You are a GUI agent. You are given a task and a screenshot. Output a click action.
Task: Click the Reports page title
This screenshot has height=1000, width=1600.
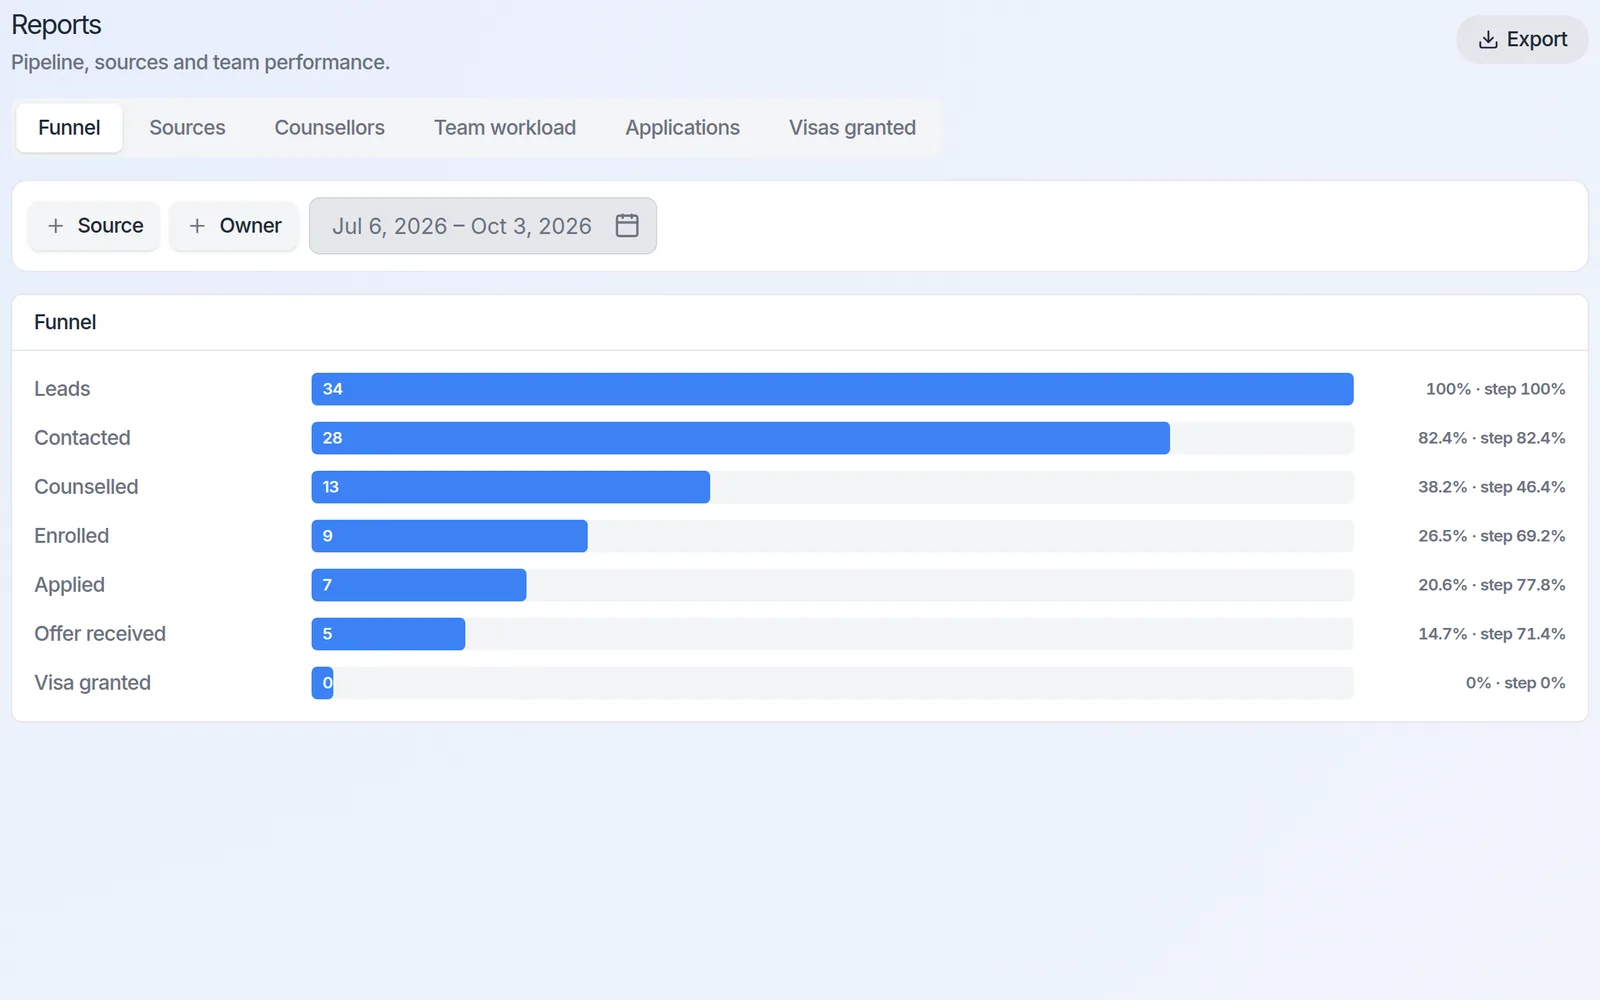point(56,25)
